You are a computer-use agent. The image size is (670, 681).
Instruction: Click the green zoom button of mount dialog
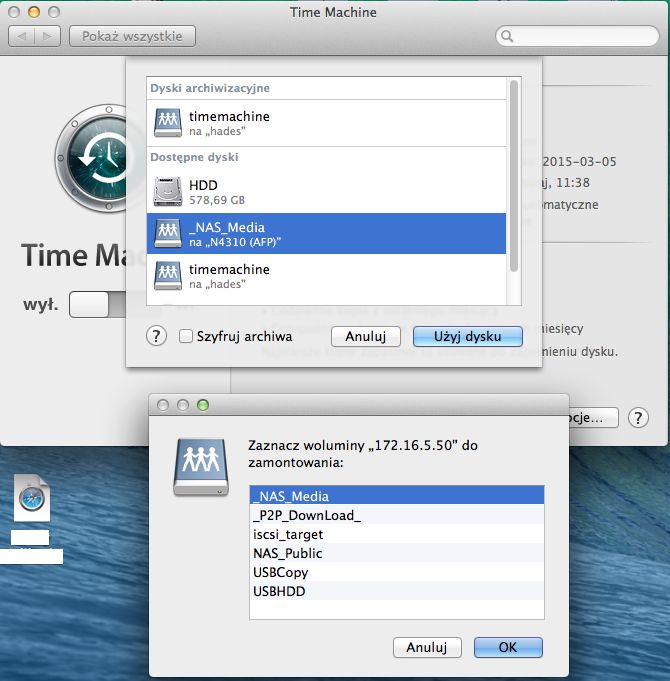click(203, 405)
